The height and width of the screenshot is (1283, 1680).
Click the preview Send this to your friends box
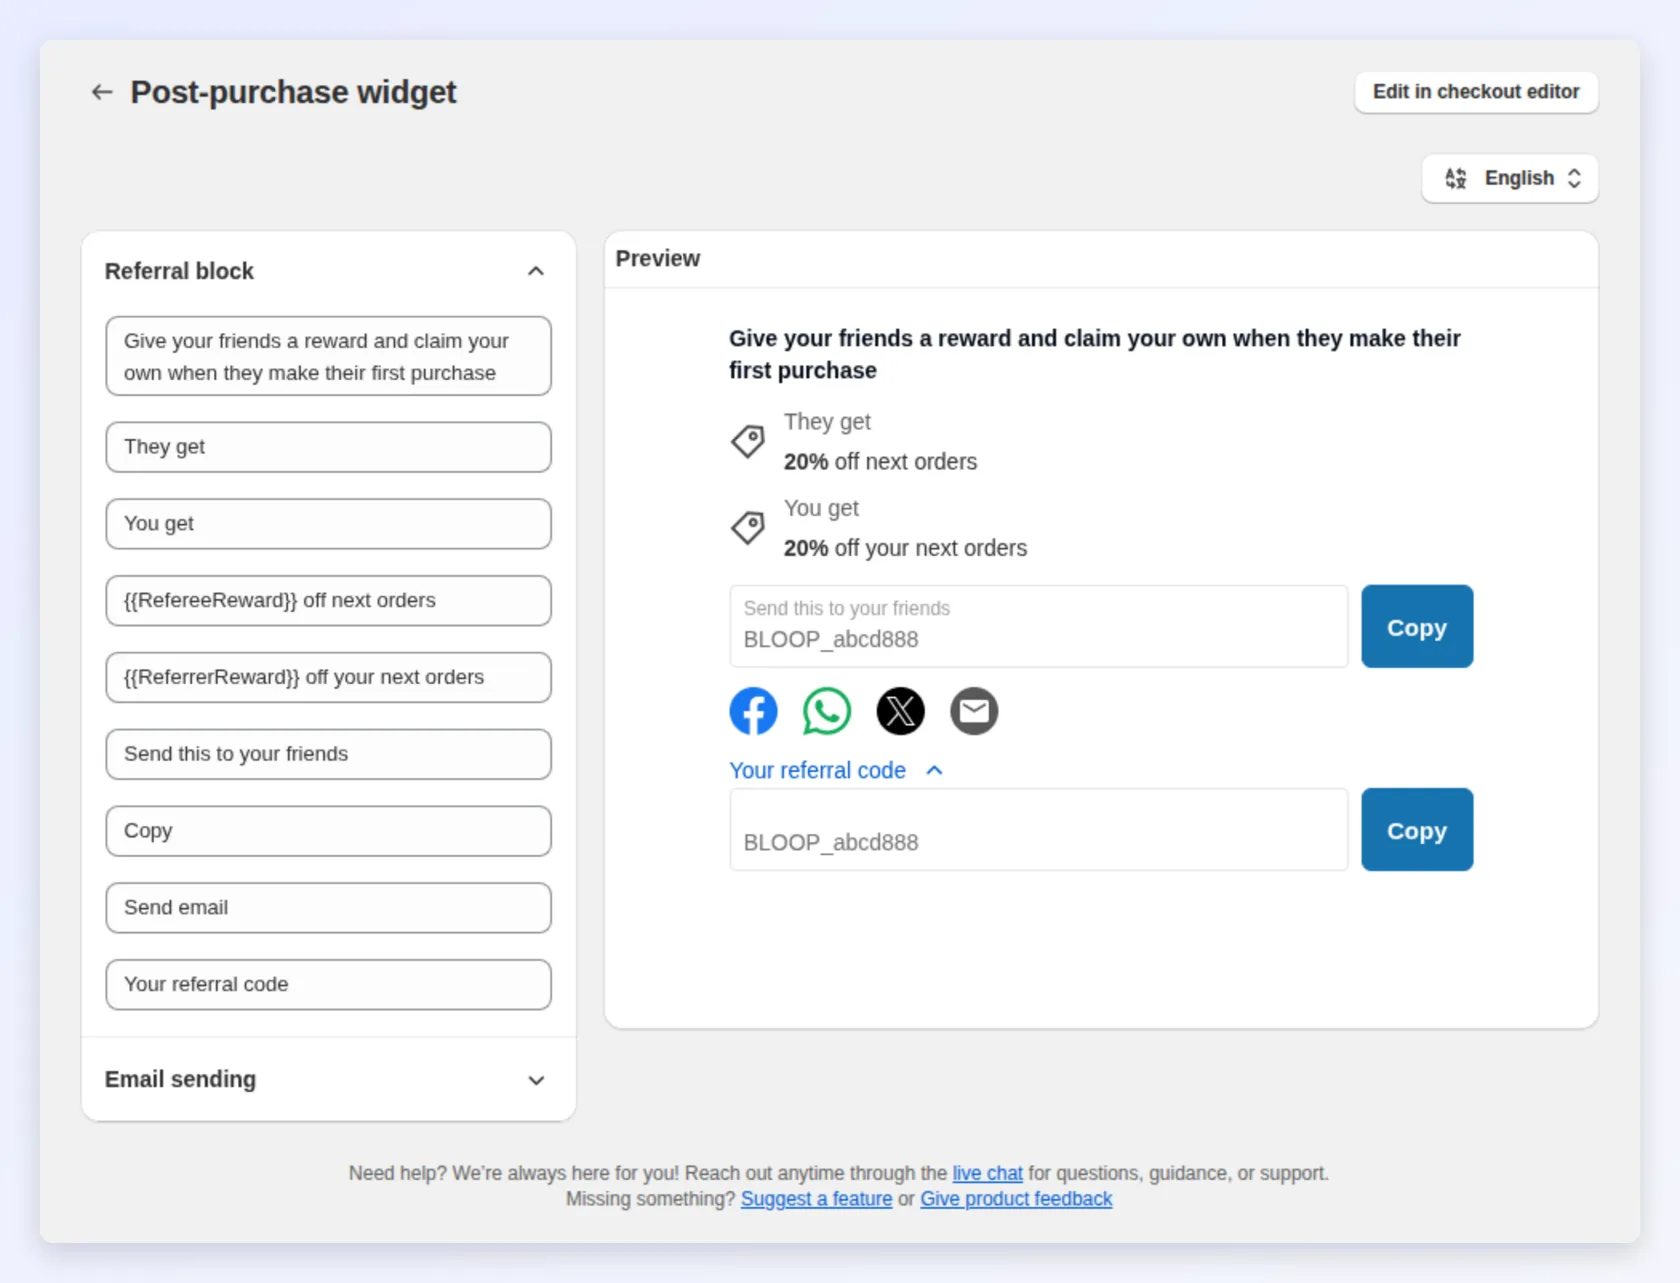coord(1039,627)
